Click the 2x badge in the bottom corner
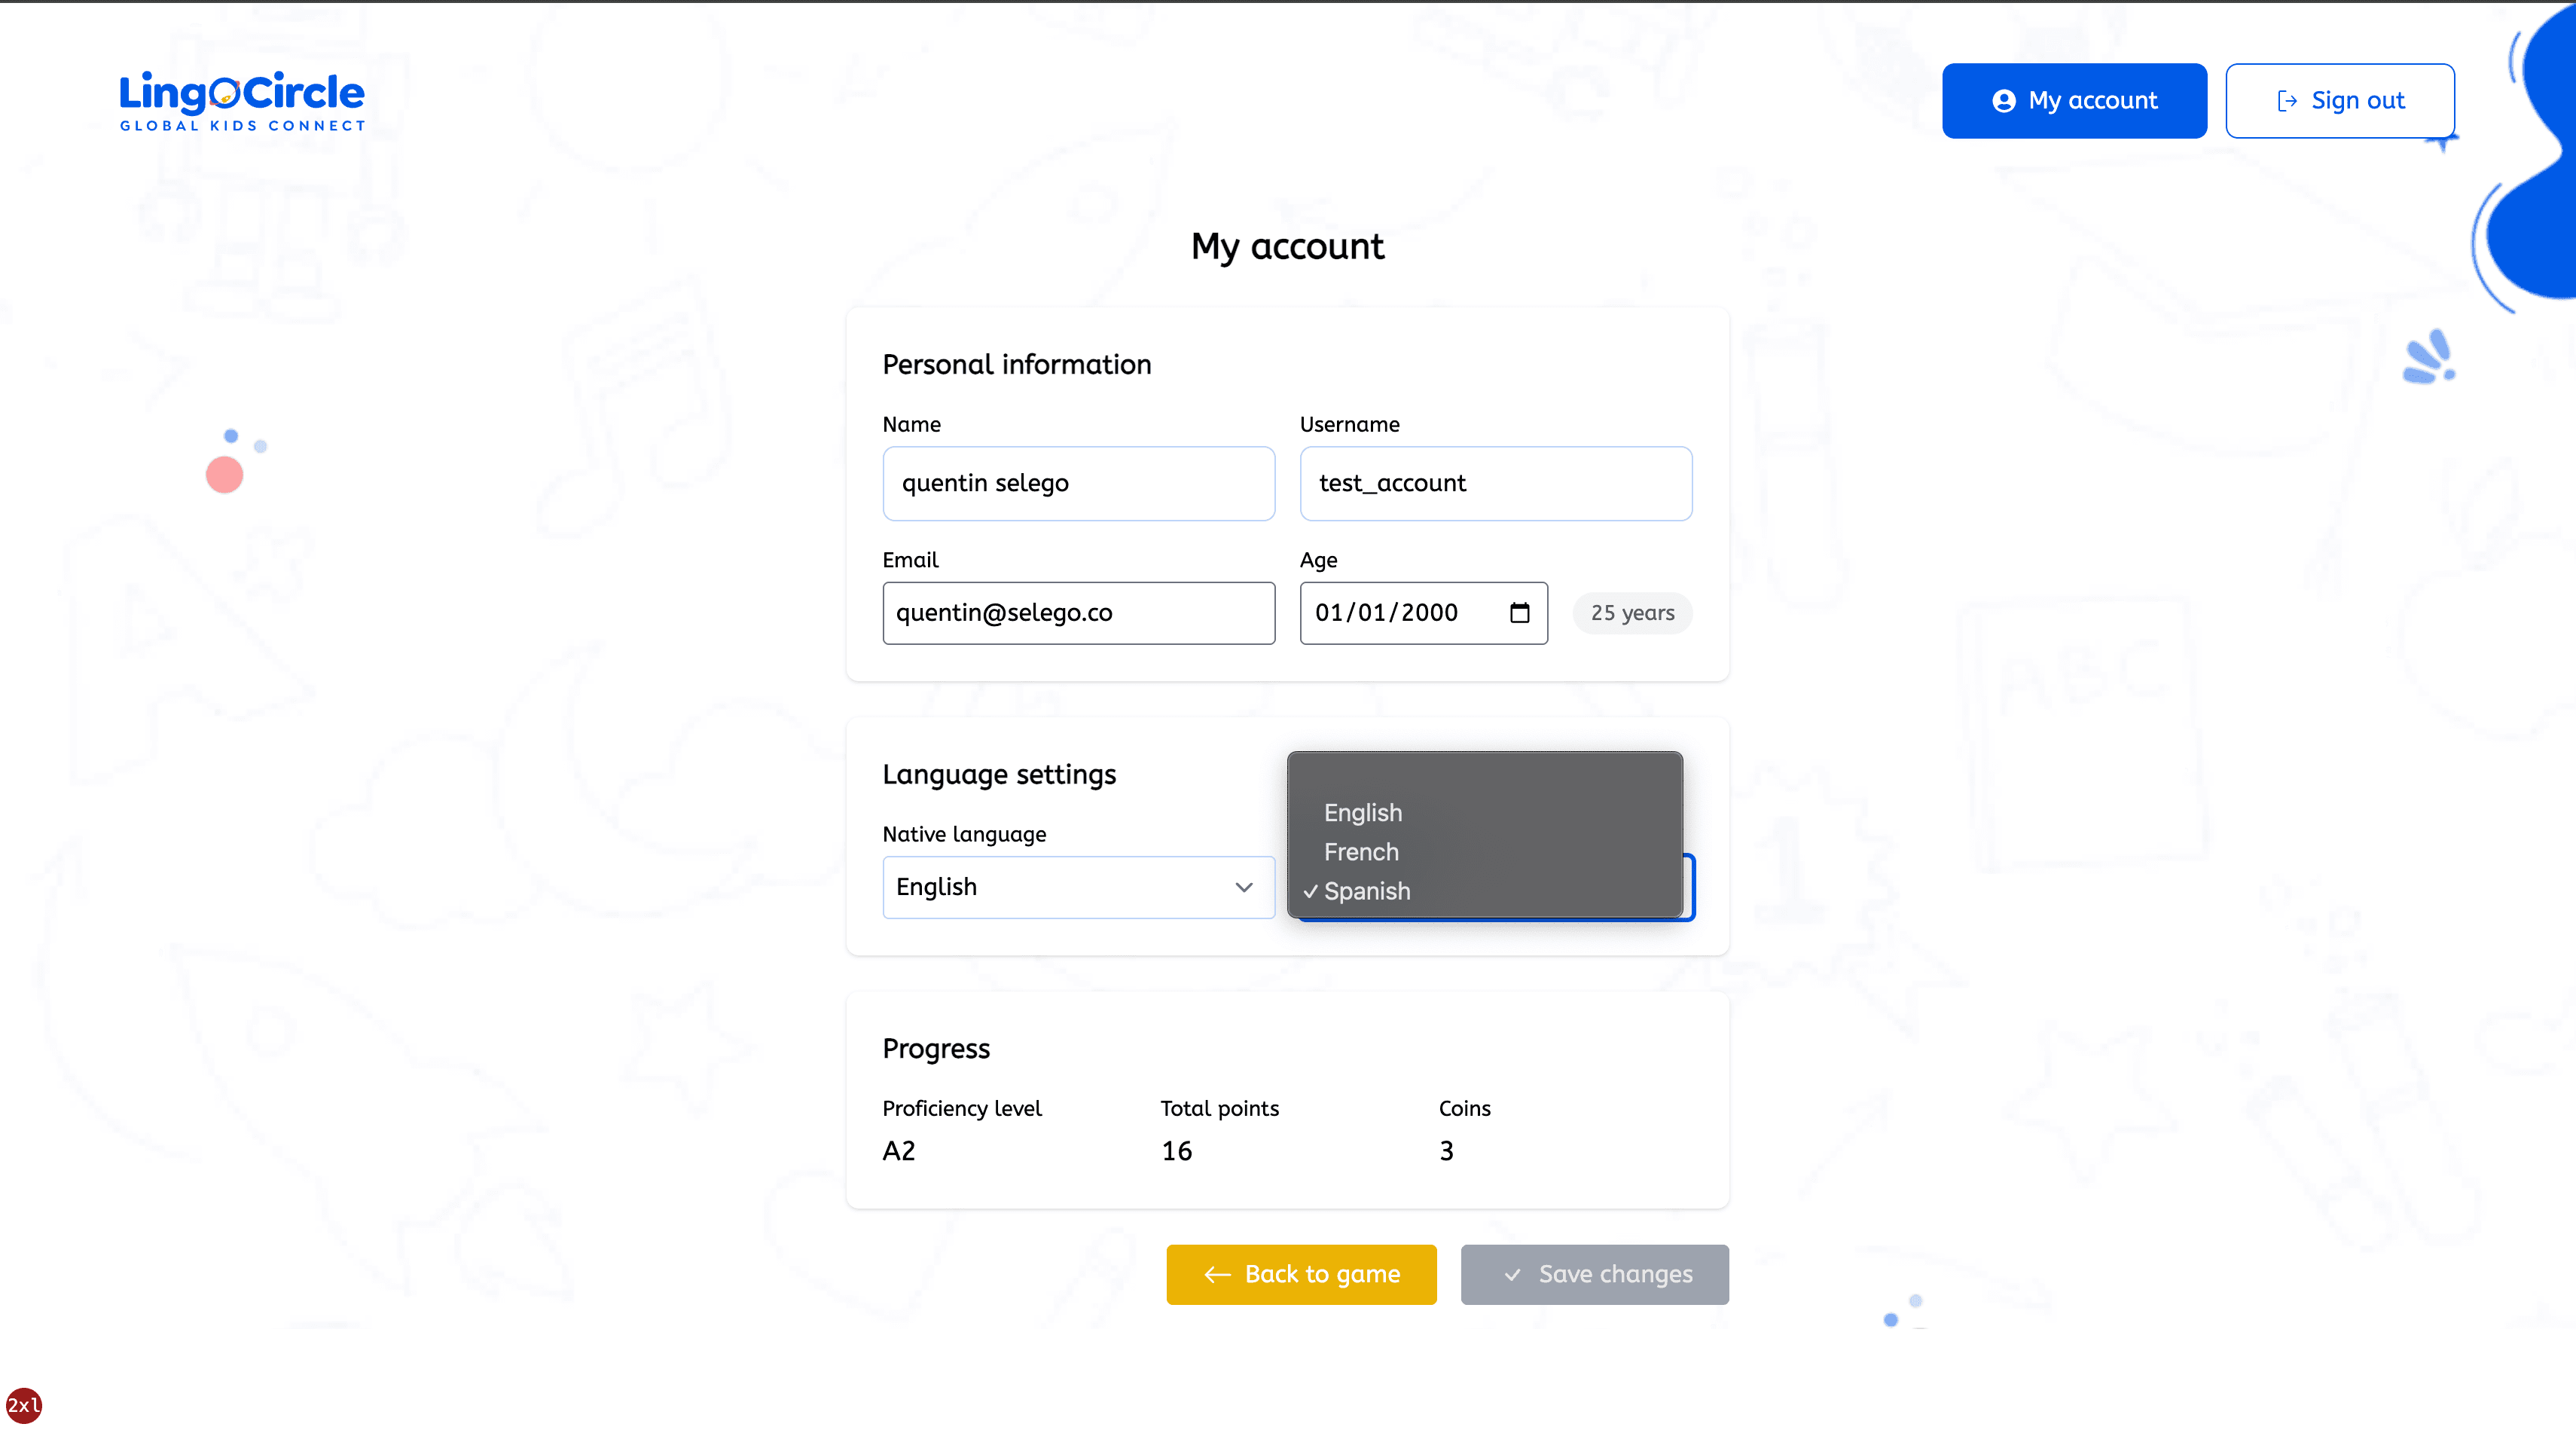This screenshot has width=2576, height=1430. click(x=24, y=1405)
